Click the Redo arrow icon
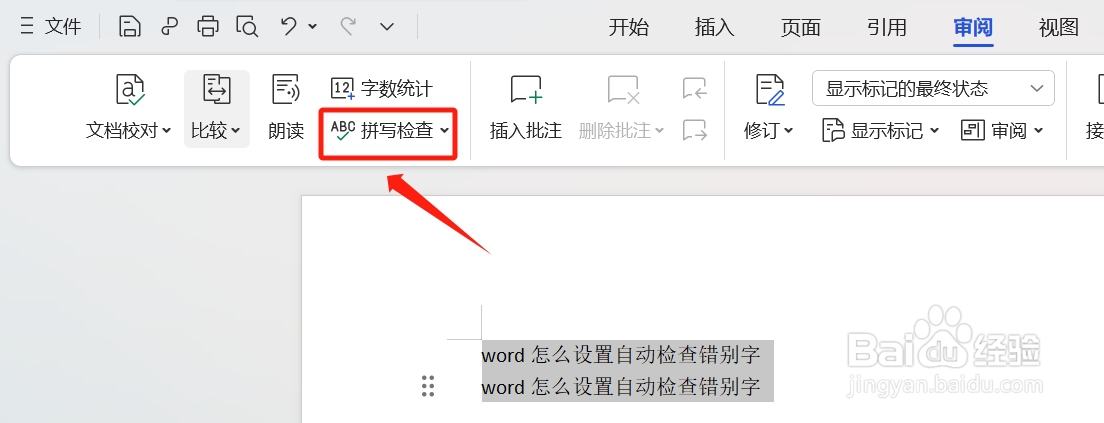The image size is (1104, 423). 348,27
